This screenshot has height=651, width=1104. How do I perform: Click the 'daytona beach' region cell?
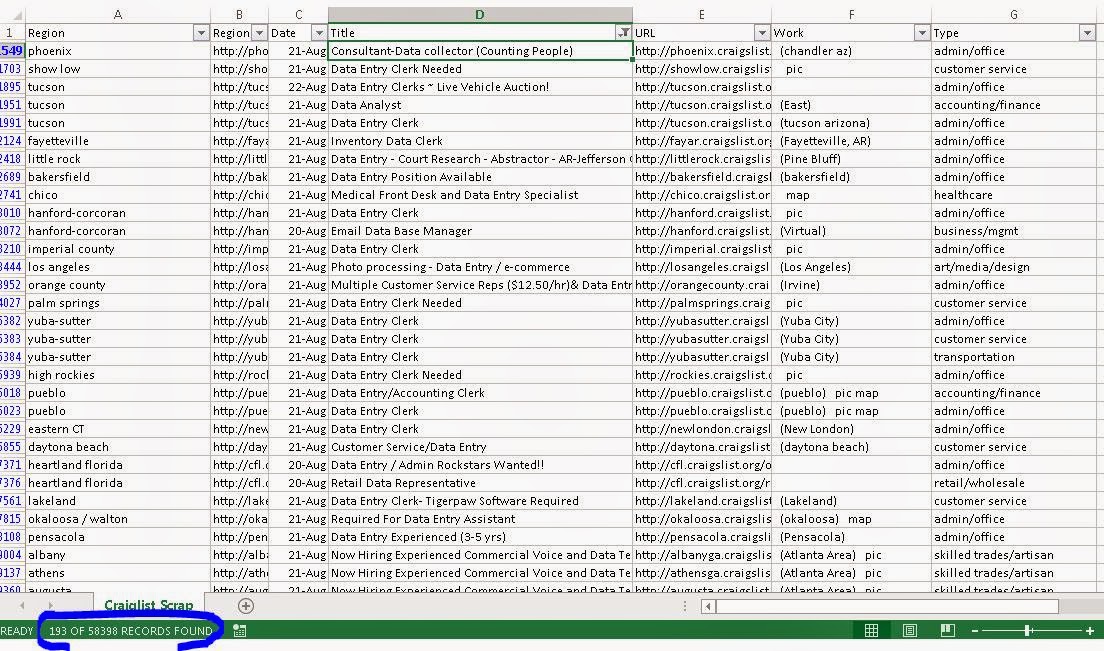[x=118, y=447]
